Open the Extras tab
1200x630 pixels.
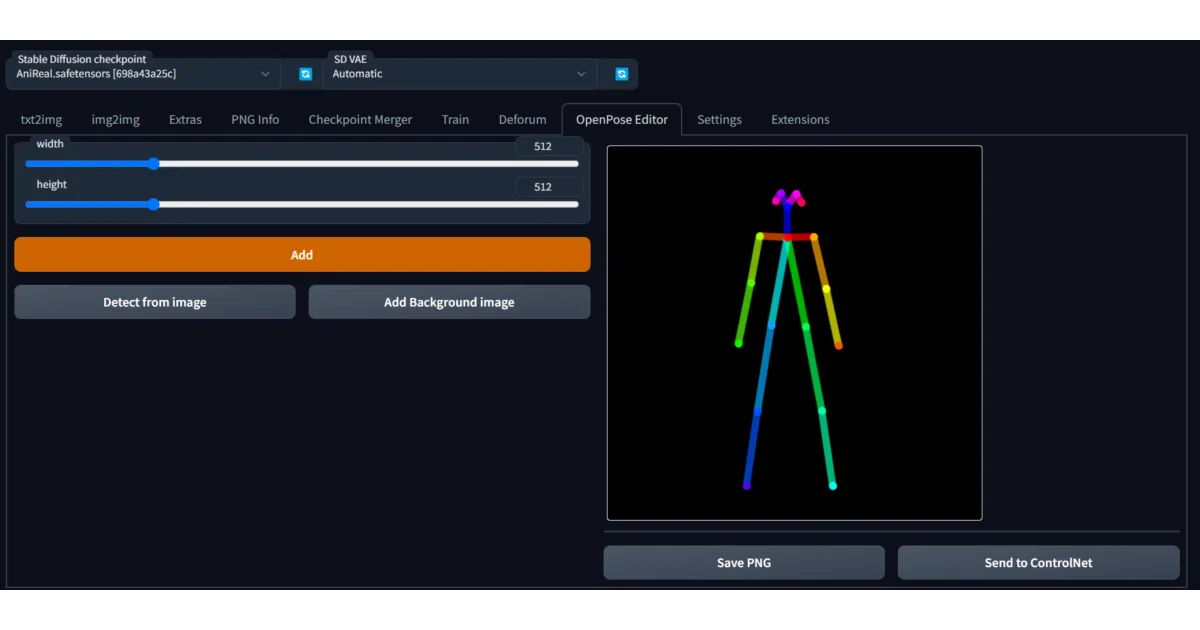pos(185,119)
